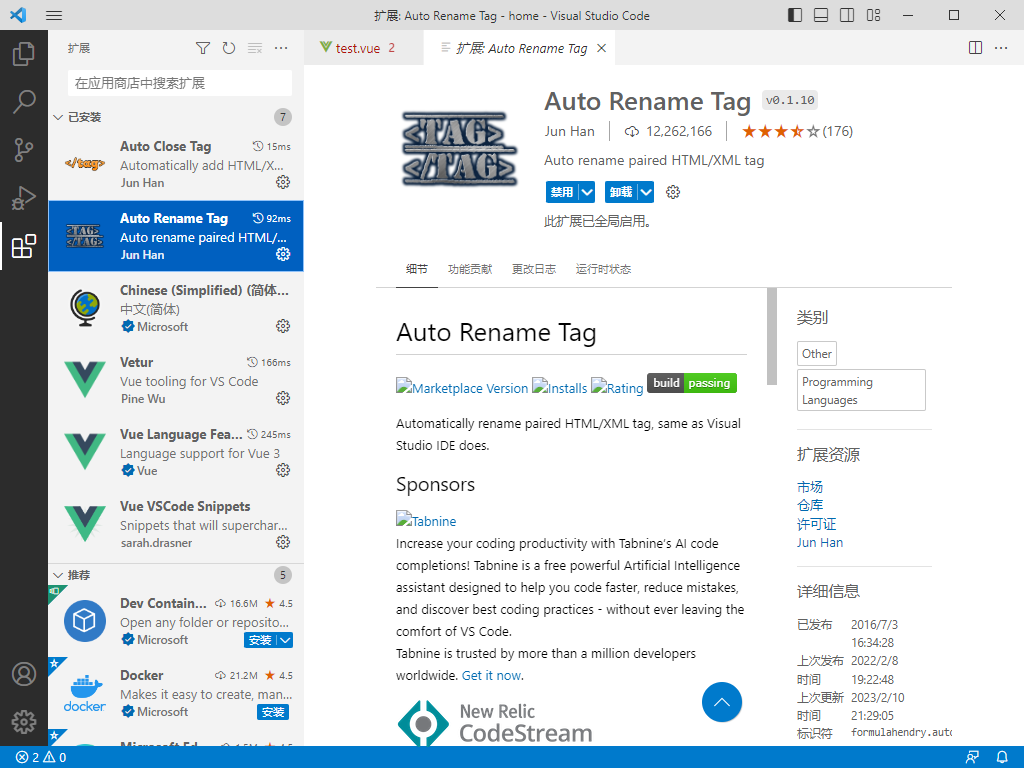The height and width of the screenshot is (768, 1024).
Task: Click the settings gear beside 卸载 button
Action: pyautogui.click(x=673, y=192)
